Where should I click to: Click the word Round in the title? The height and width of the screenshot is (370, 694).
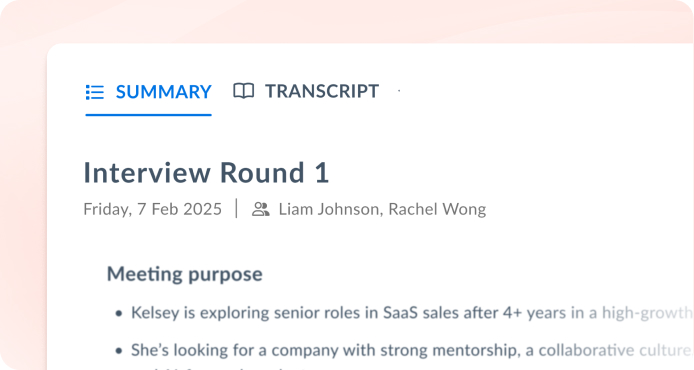pos(262,172)
